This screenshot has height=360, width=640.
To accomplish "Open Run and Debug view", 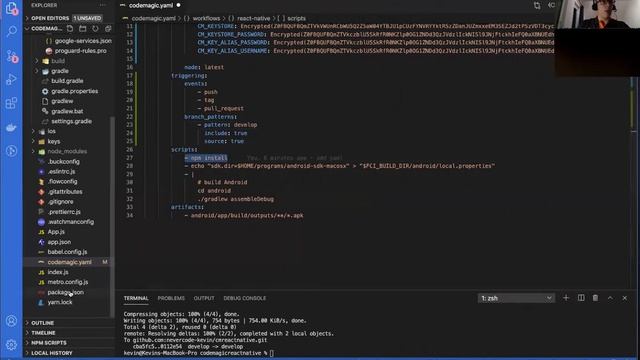I will (x=11, y=79).
